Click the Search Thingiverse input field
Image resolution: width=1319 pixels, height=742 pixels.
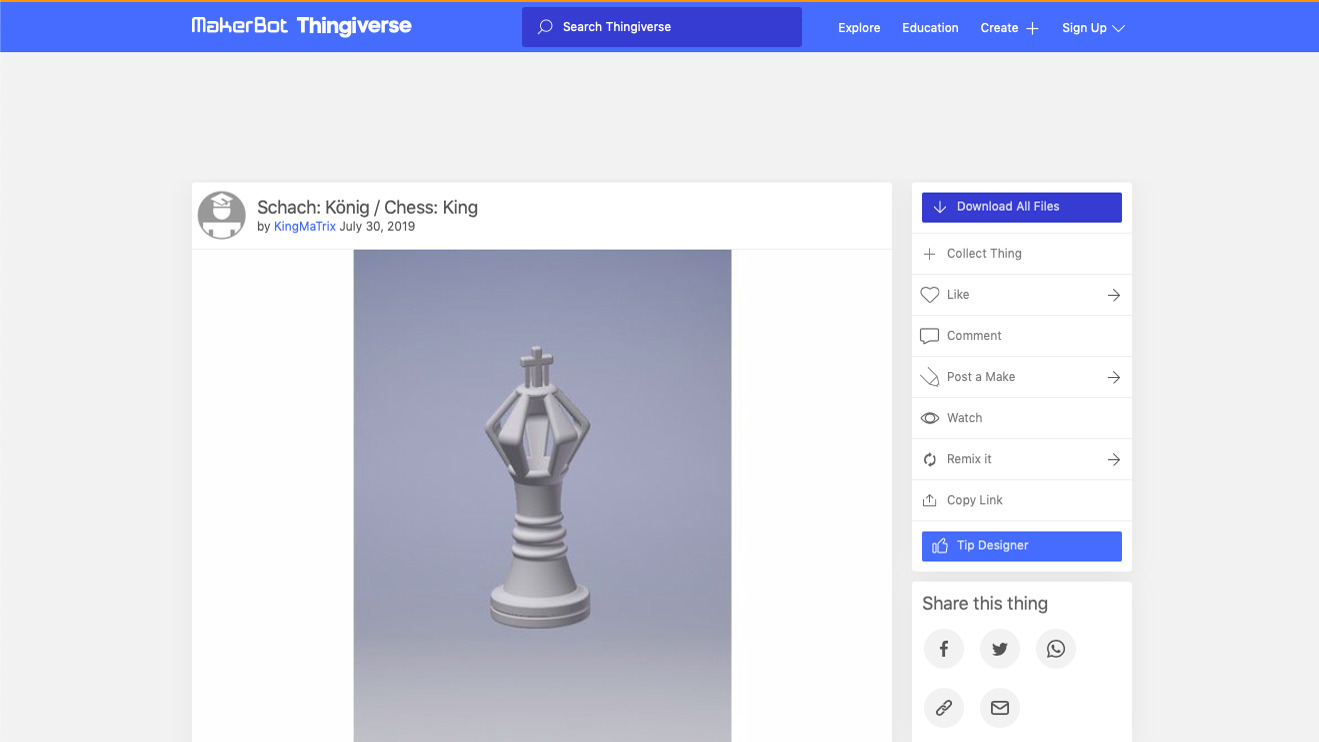coord(662,27)
